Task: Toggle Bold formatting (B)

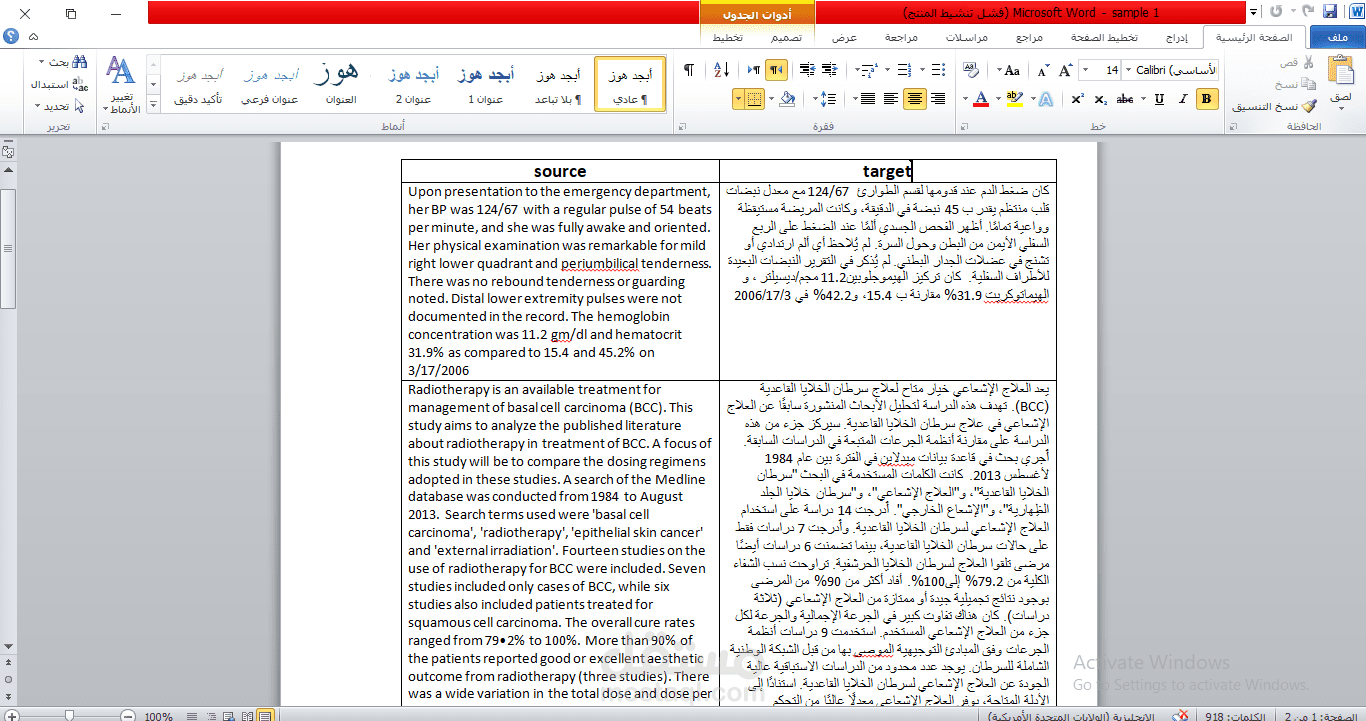Action: point(1206,98)
